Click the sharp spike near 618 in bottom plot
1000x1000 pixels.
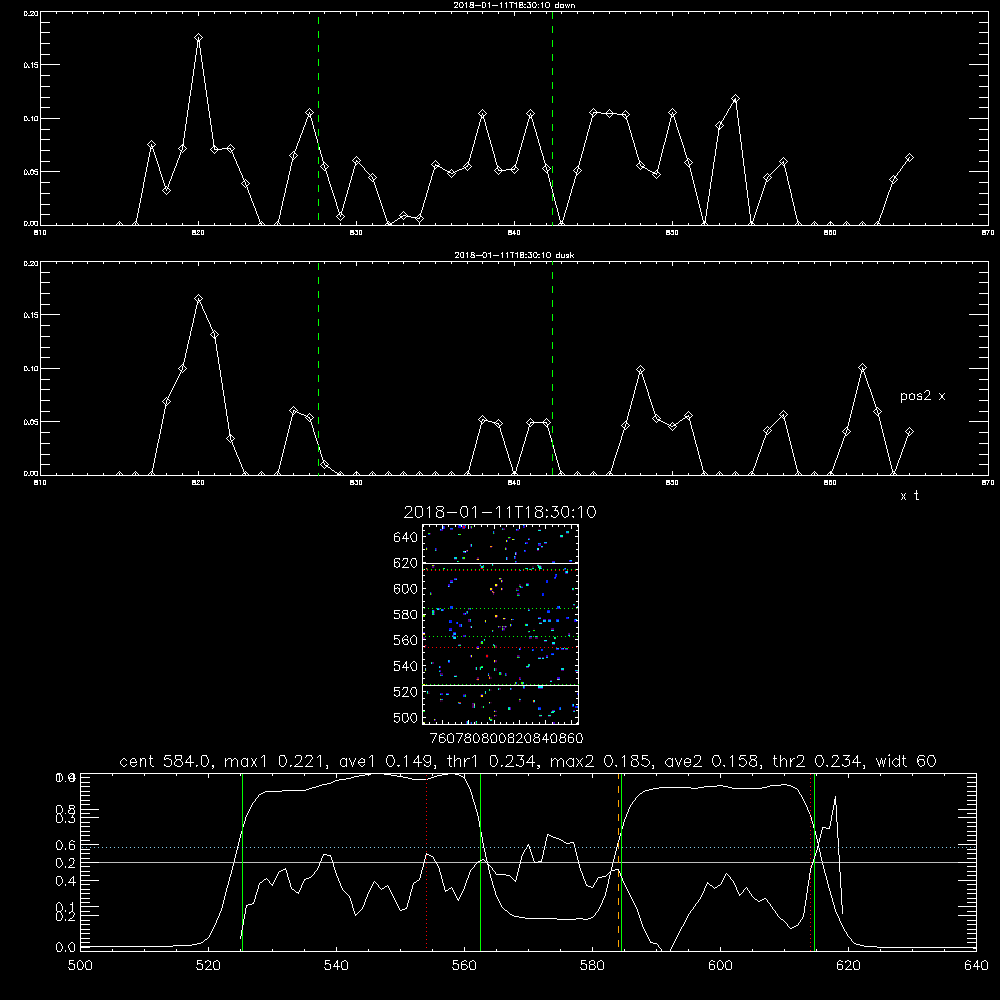[835, 797]
